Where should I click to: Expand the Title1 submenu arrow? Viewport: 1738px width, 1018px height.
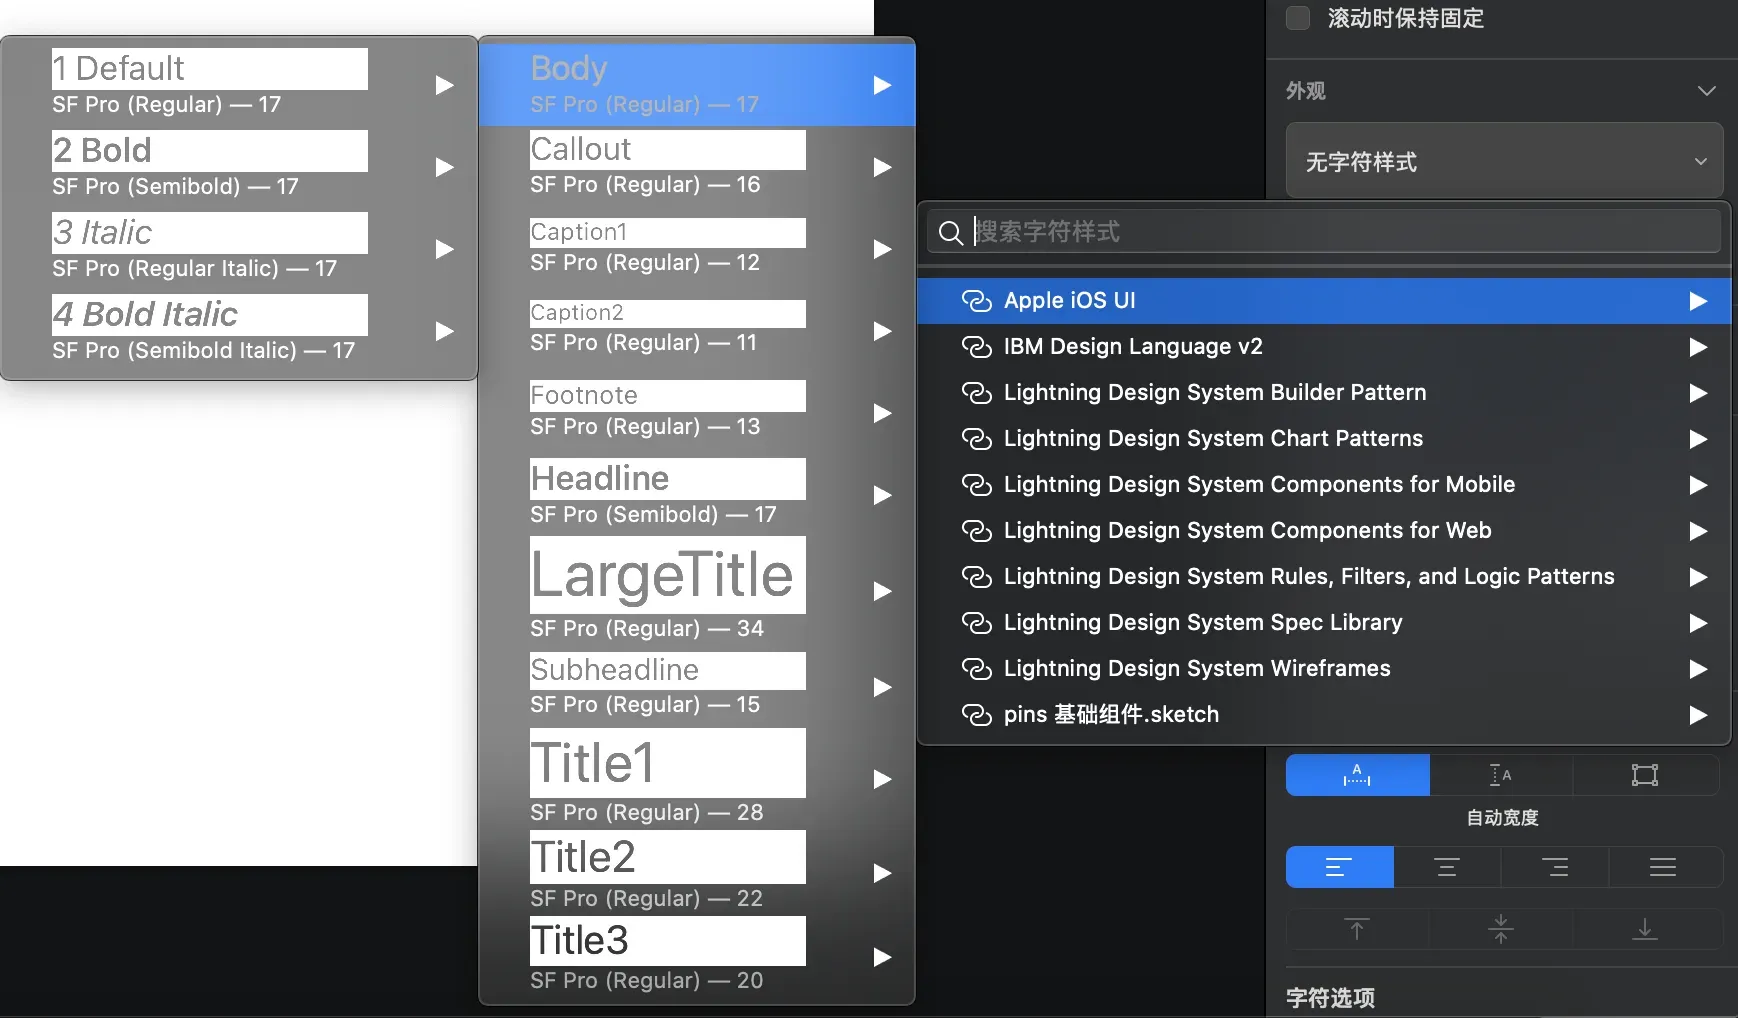pyautogui.click(x=882, y=779)
